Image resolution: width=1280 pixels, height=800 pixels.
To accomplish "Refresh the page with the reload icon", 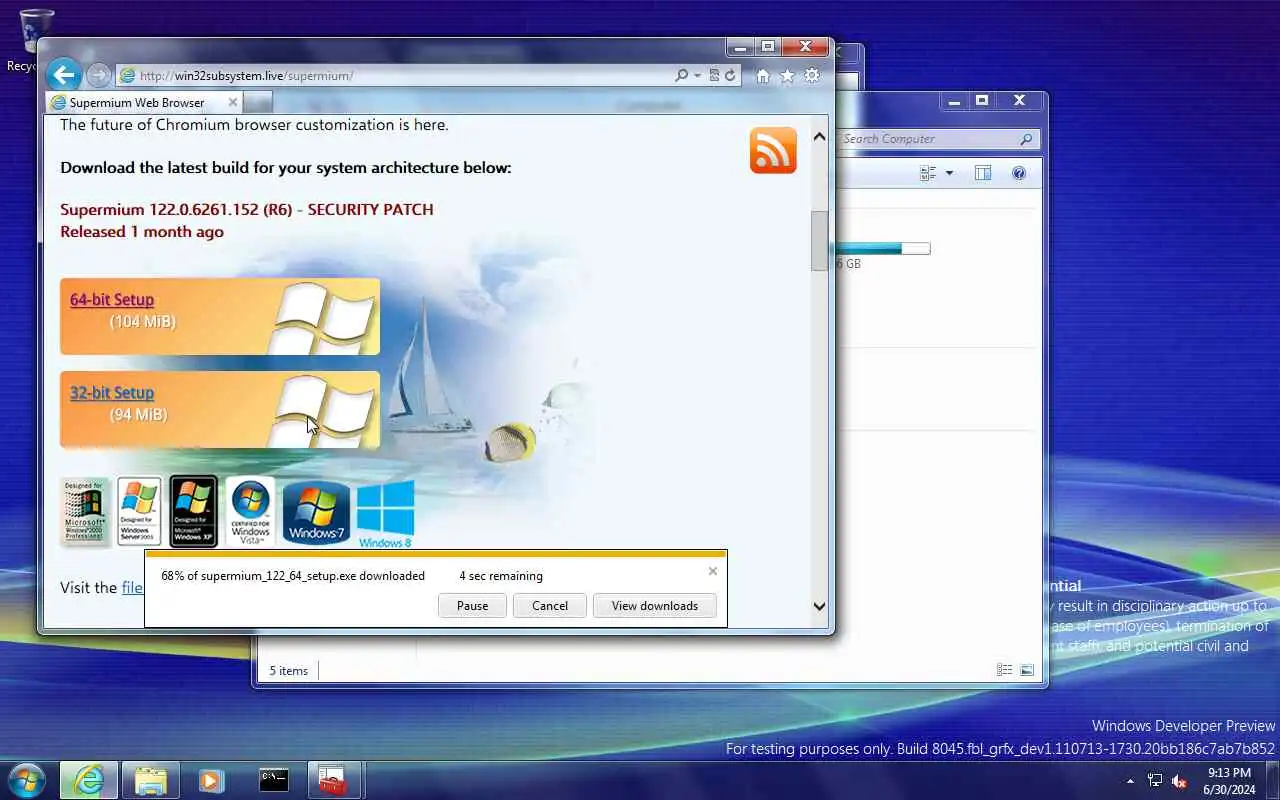I will click(x=730, y=75).
